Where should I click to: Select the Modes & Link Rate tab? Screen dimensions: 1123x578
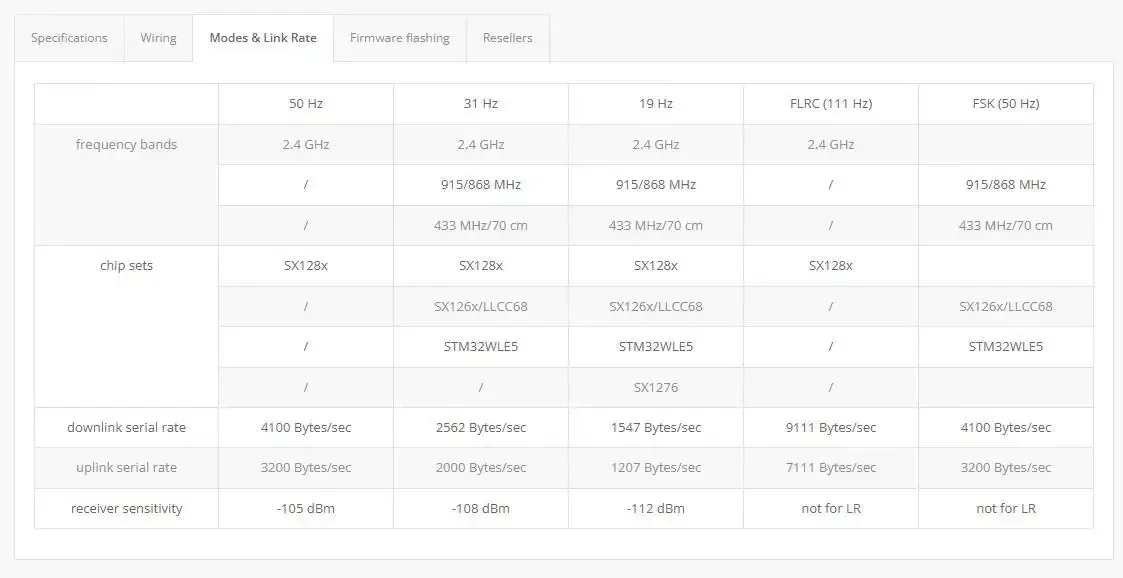263,38
